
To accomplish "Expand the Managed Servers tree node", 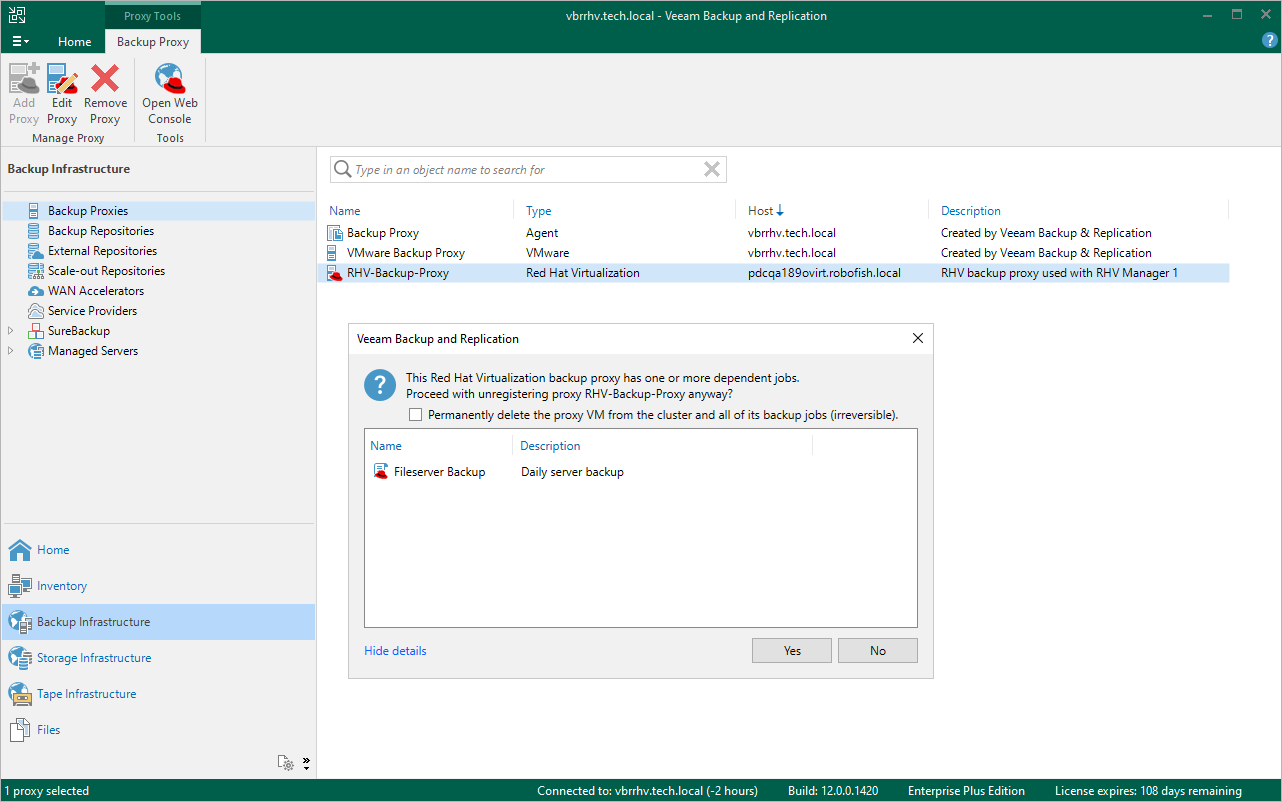I will 11,351.
